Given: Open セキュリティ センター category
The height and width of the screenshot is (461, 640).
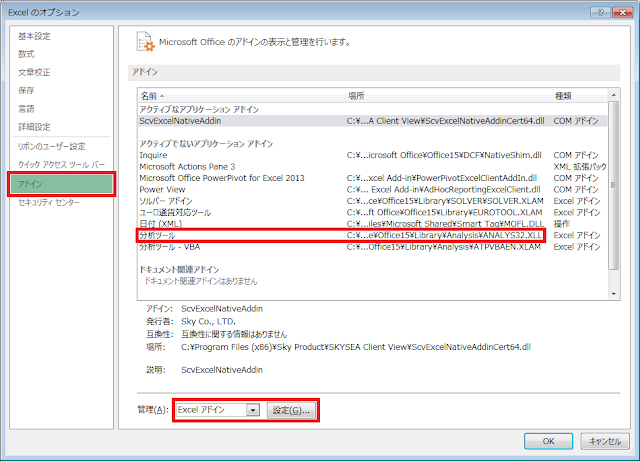Looking at the screenshot, I should (x=48, y=202).
